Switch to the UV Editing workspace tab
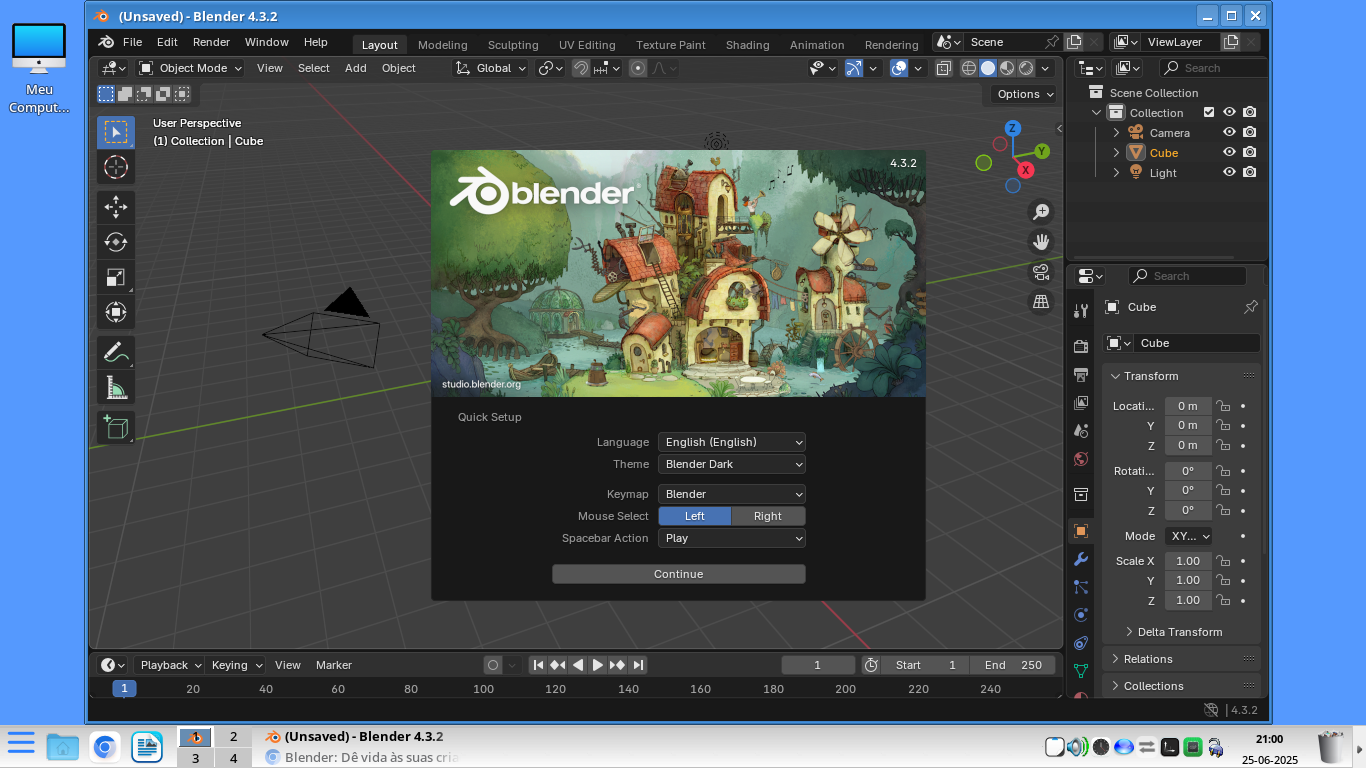Viewport: 1366px width, 768px height. point(587,44)
